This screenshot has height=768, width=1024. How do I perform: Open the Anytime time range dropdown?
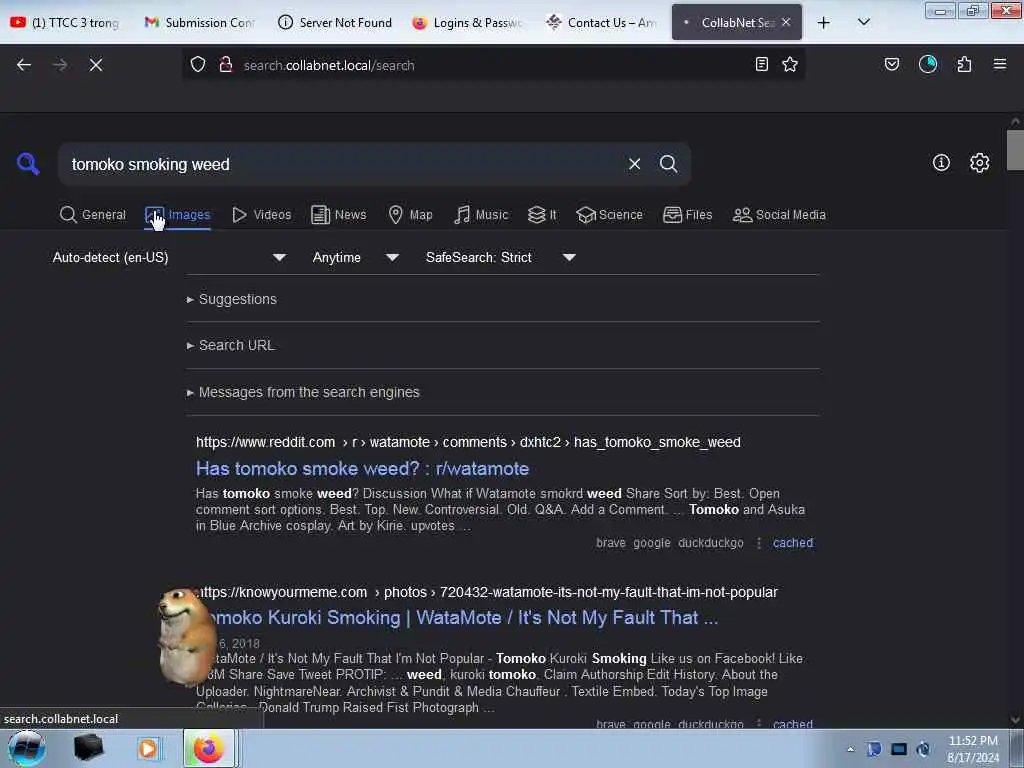point(355,257)
